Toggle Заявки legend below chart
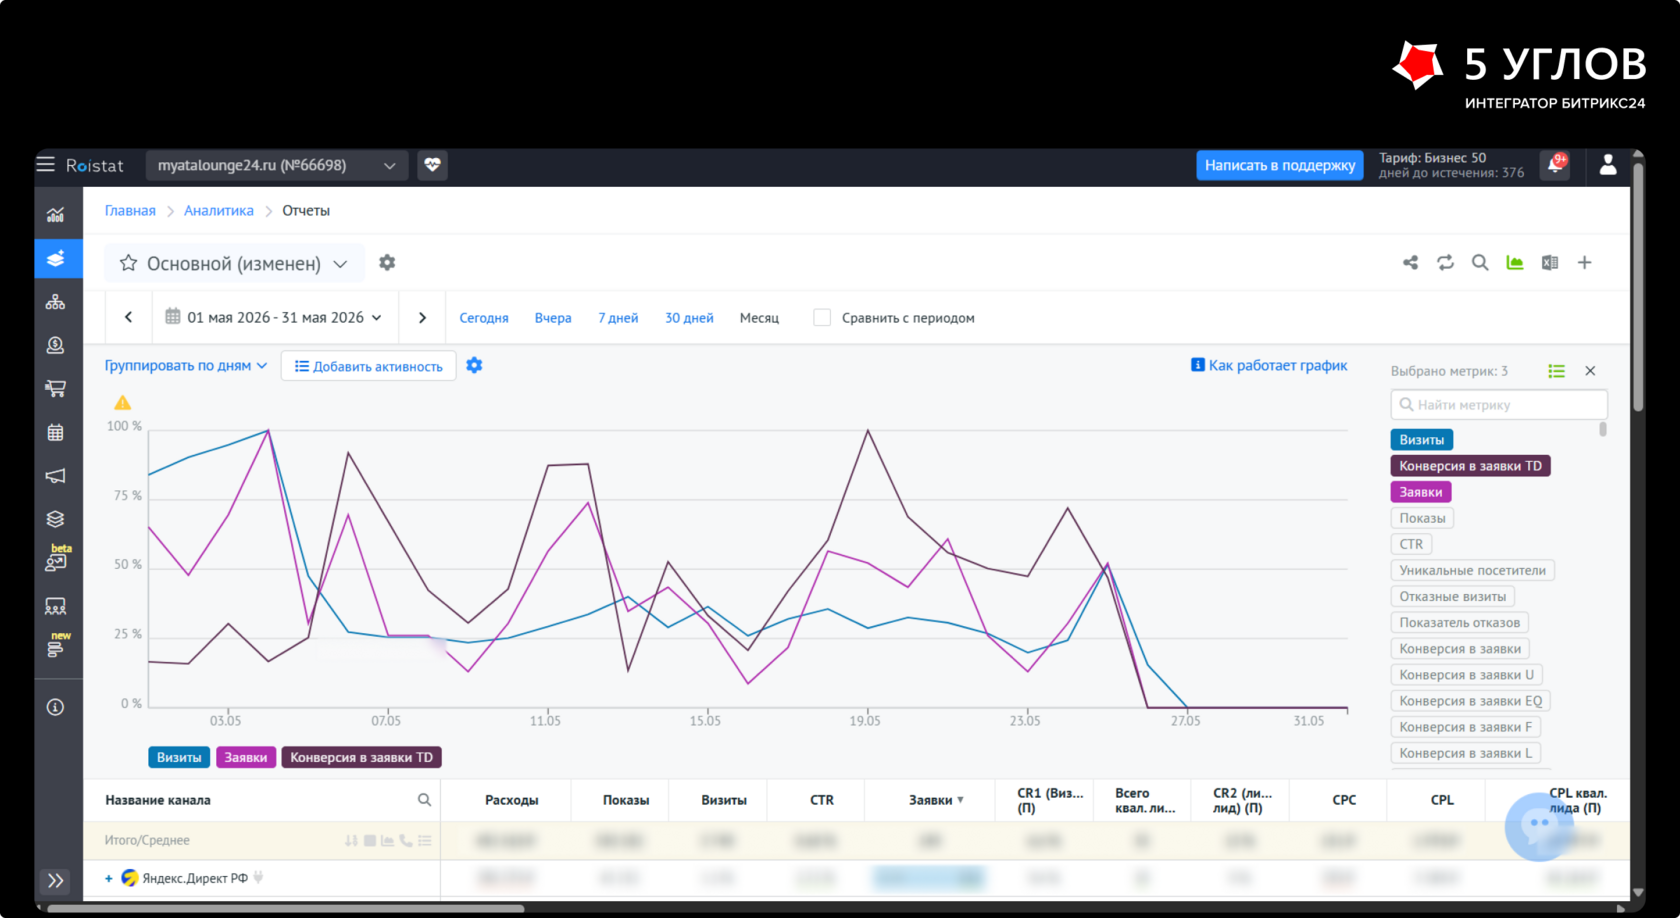The height and width of the screenshot is (918, 1680). [x=245, y=757]
